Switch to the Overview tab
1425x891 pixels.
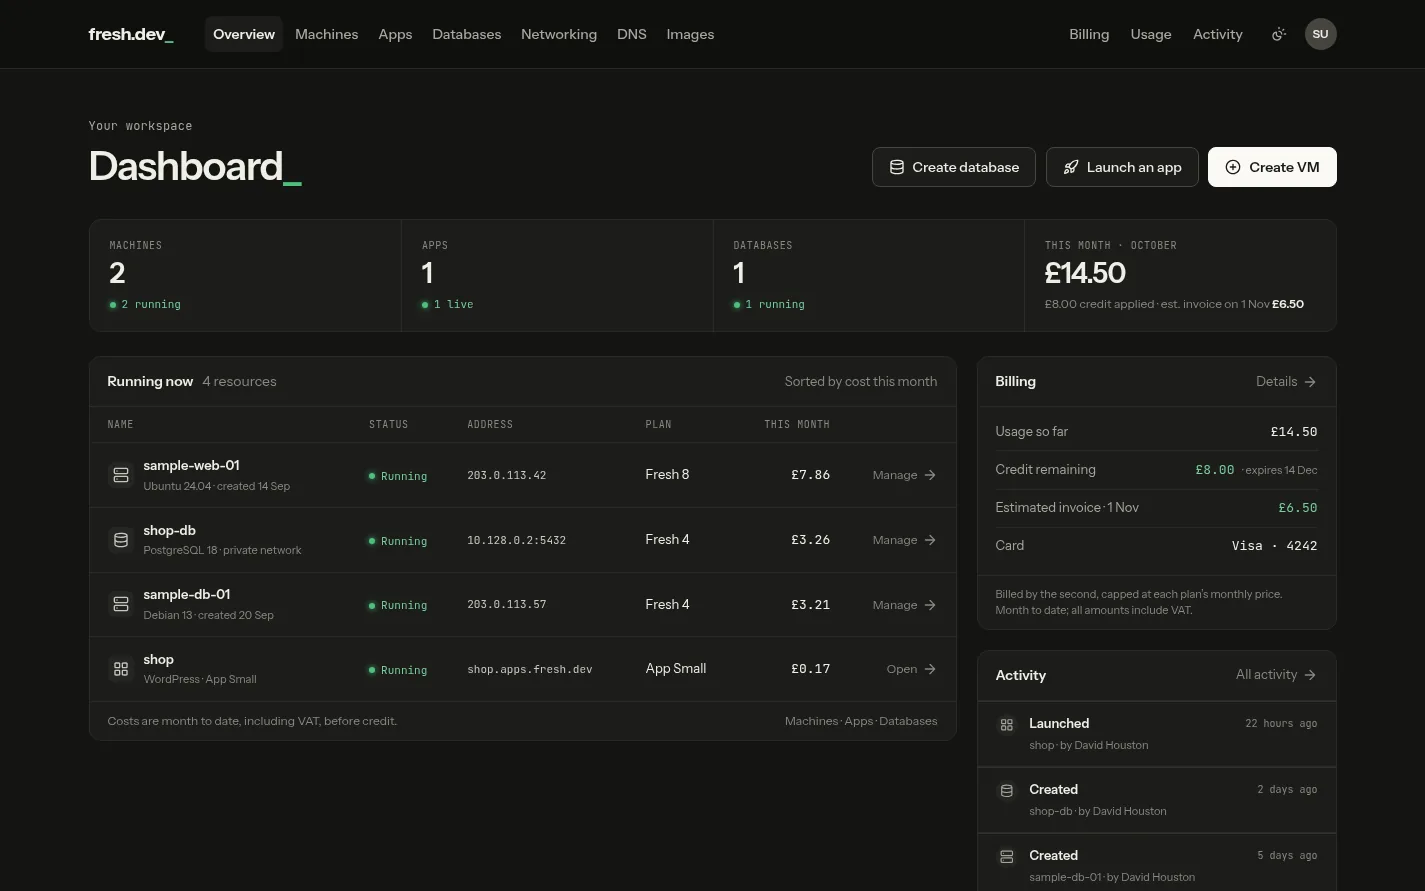244,34
